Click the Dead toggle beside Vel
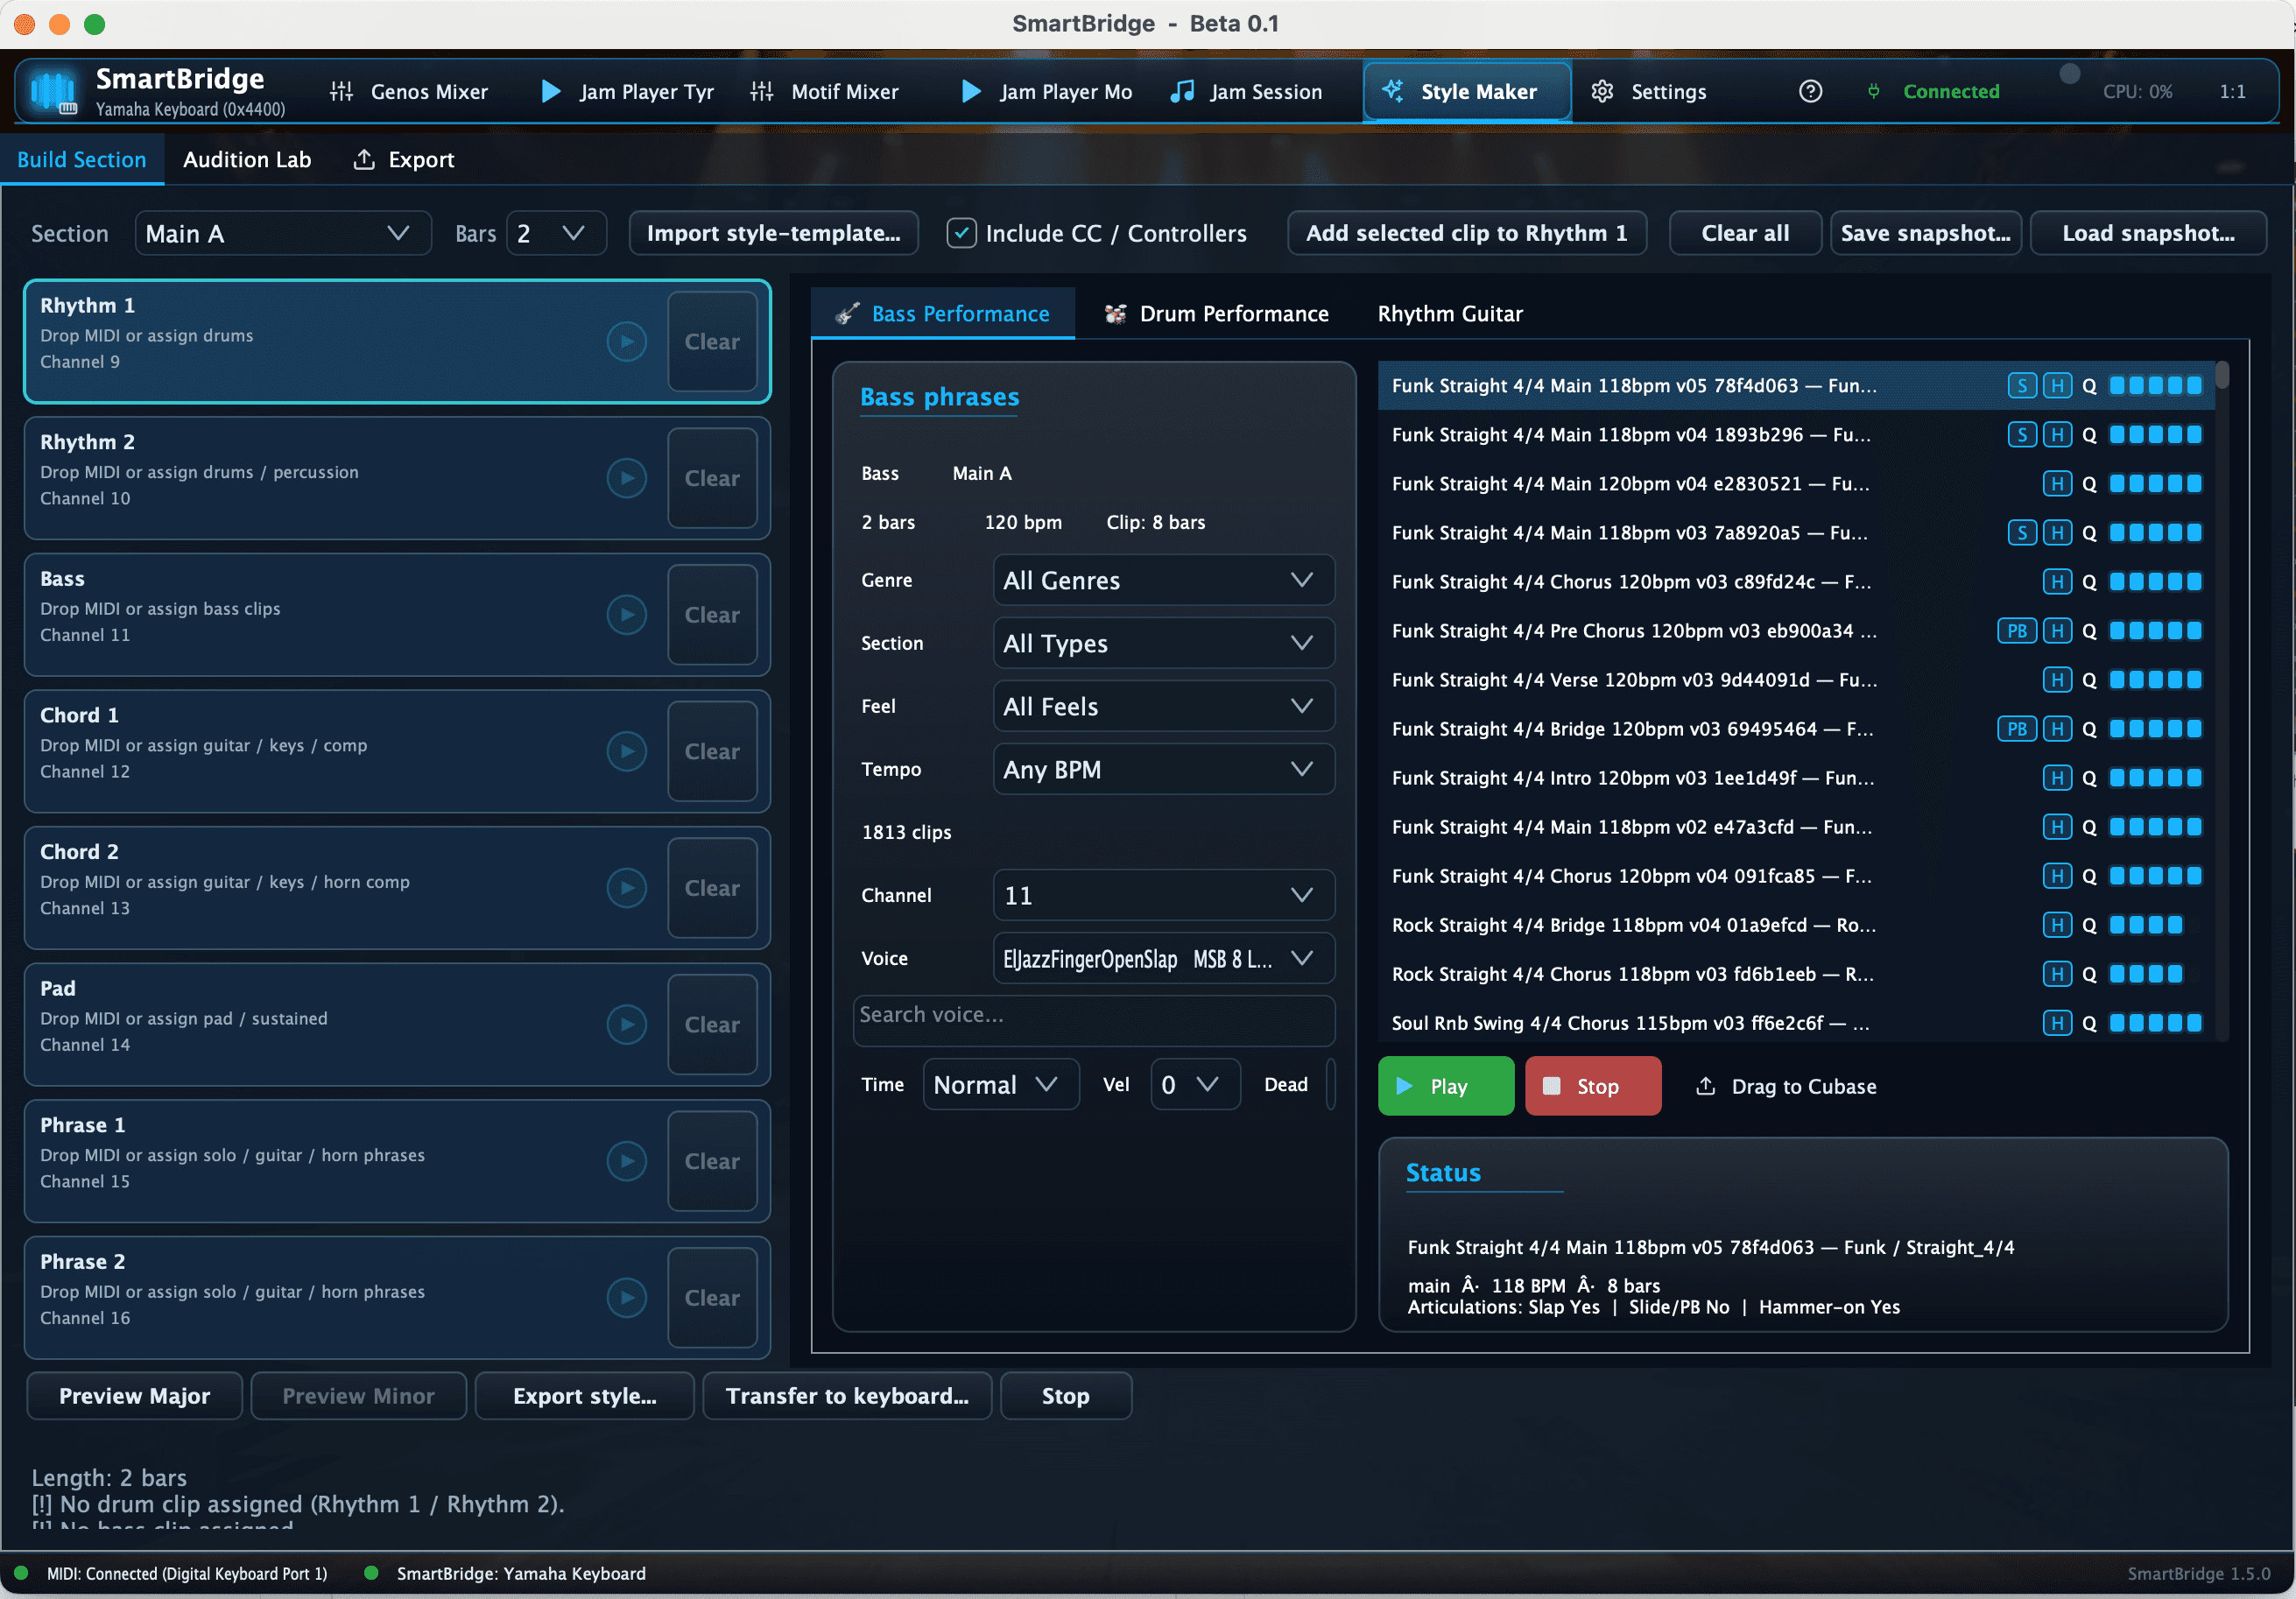 point(1330,1085)
